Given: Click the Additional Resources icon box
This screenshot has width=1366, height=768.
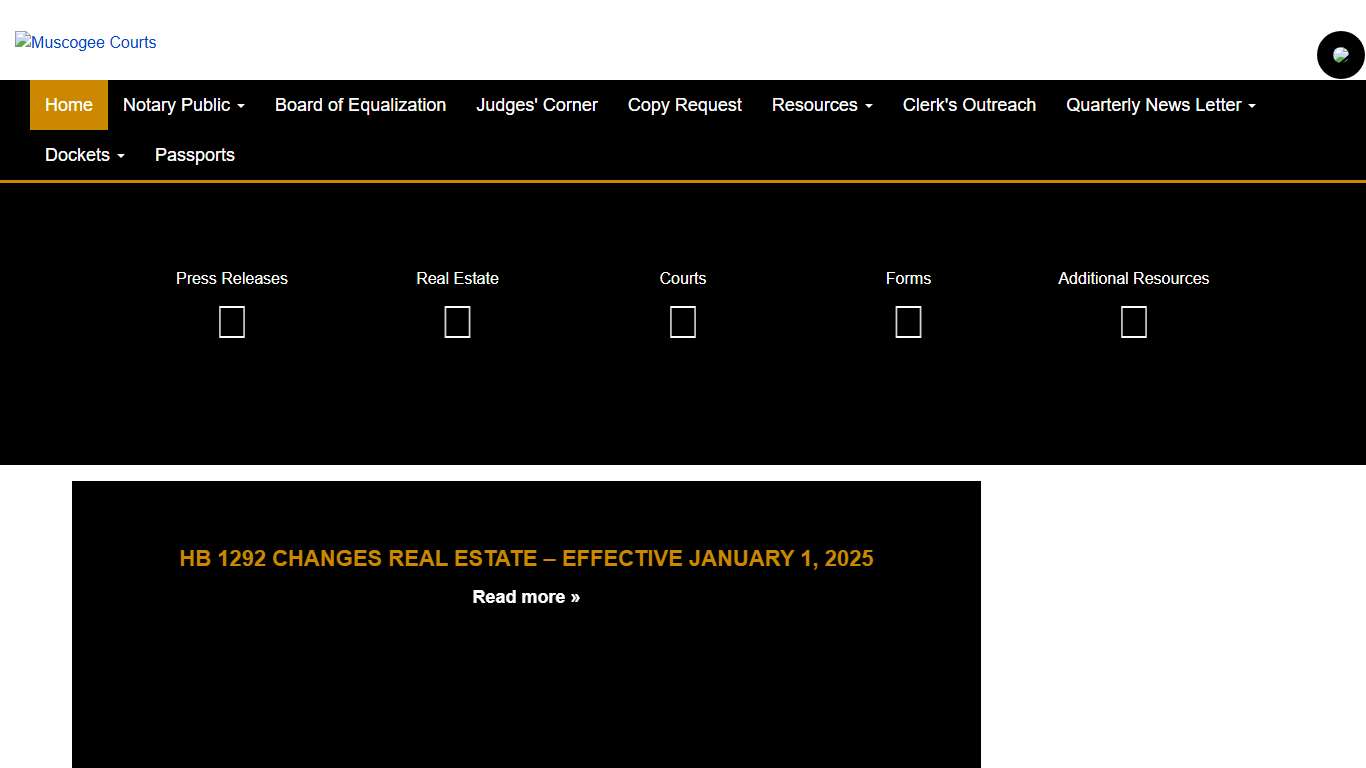Looking at the screenshot, I should point(1133,322).
